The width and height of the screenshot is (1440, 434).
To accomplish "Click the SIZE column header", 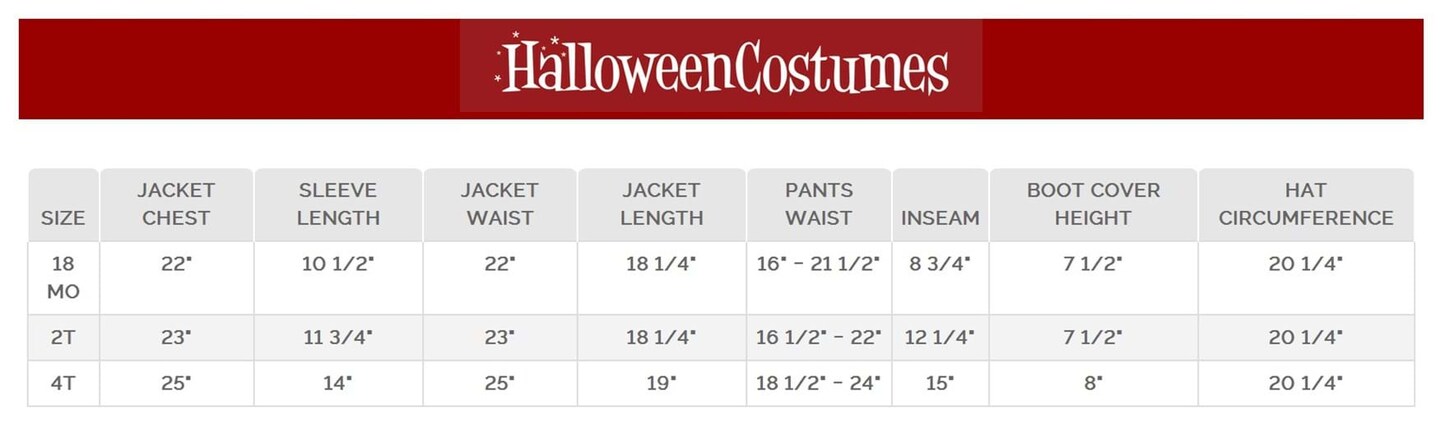I will pyautogui.click(x=63, y=217).
